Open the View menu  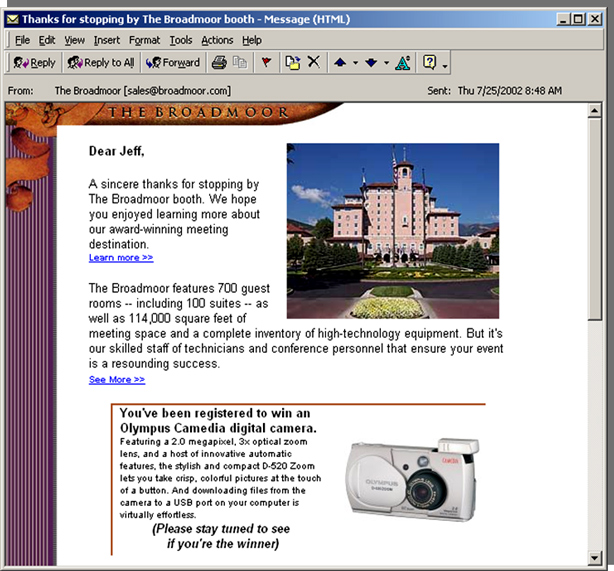click(74, 40)
